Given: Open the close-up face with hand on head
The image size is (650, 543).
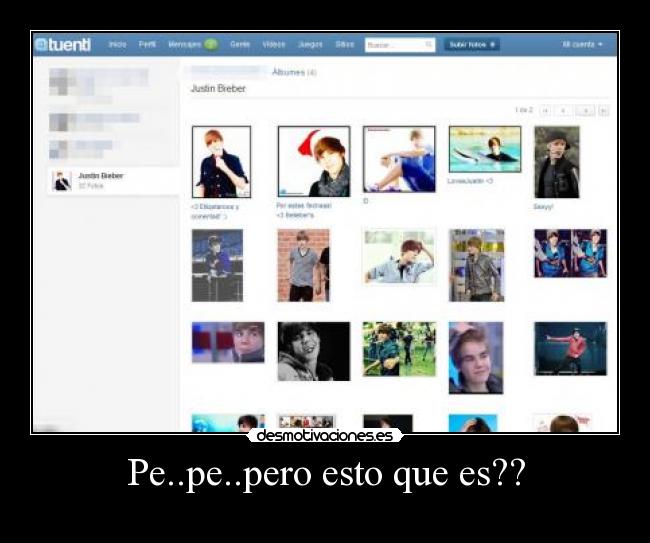Looking at the screenshot, I should pyautogui.click(x=476, y=358).
